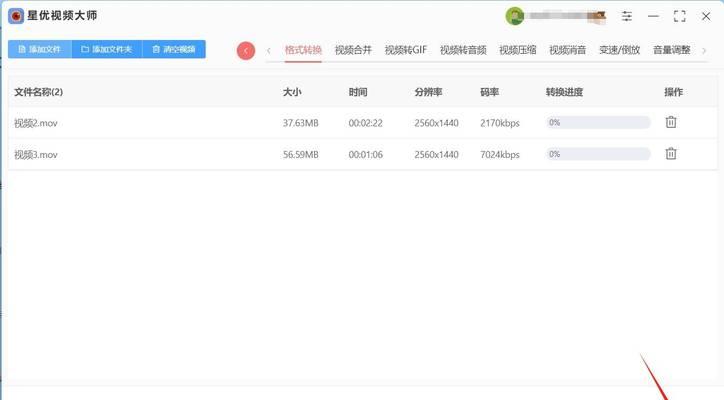Screen dimensions: 724x400
Task: Click the progress bar for 视频2.mov
Action: (x=598, y=122)
